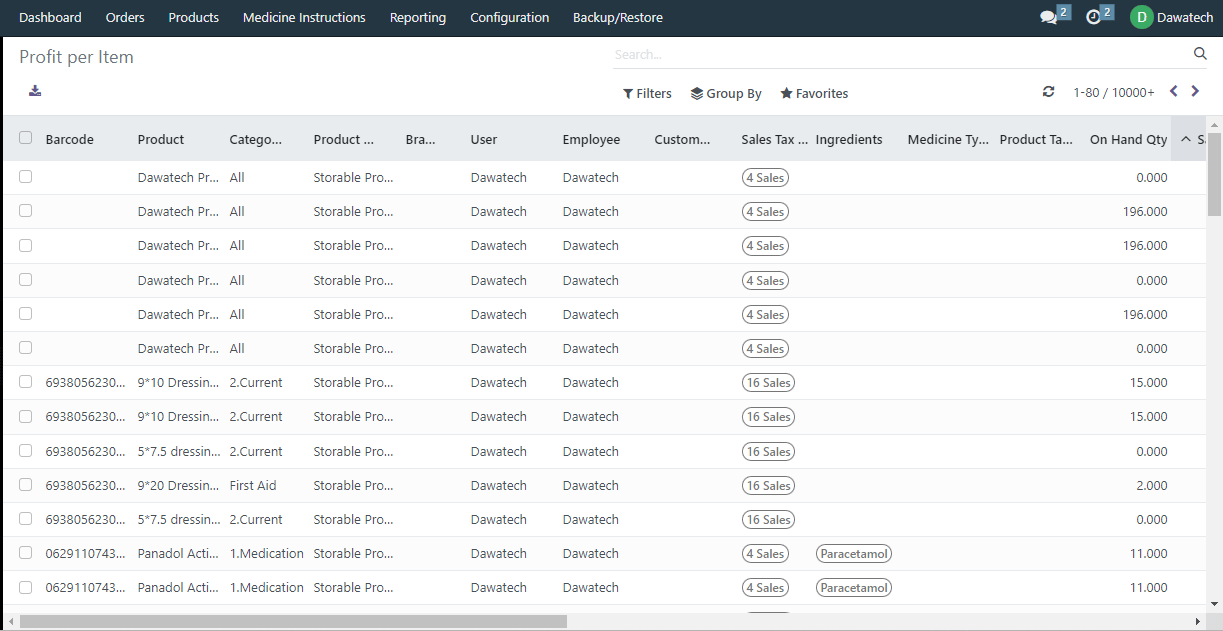This screenshot has height=631, width=1223.
Task: Click the scroll right arrow on horizontal scrollbar
Action: pyautogui.click(x=1200, y=621)
